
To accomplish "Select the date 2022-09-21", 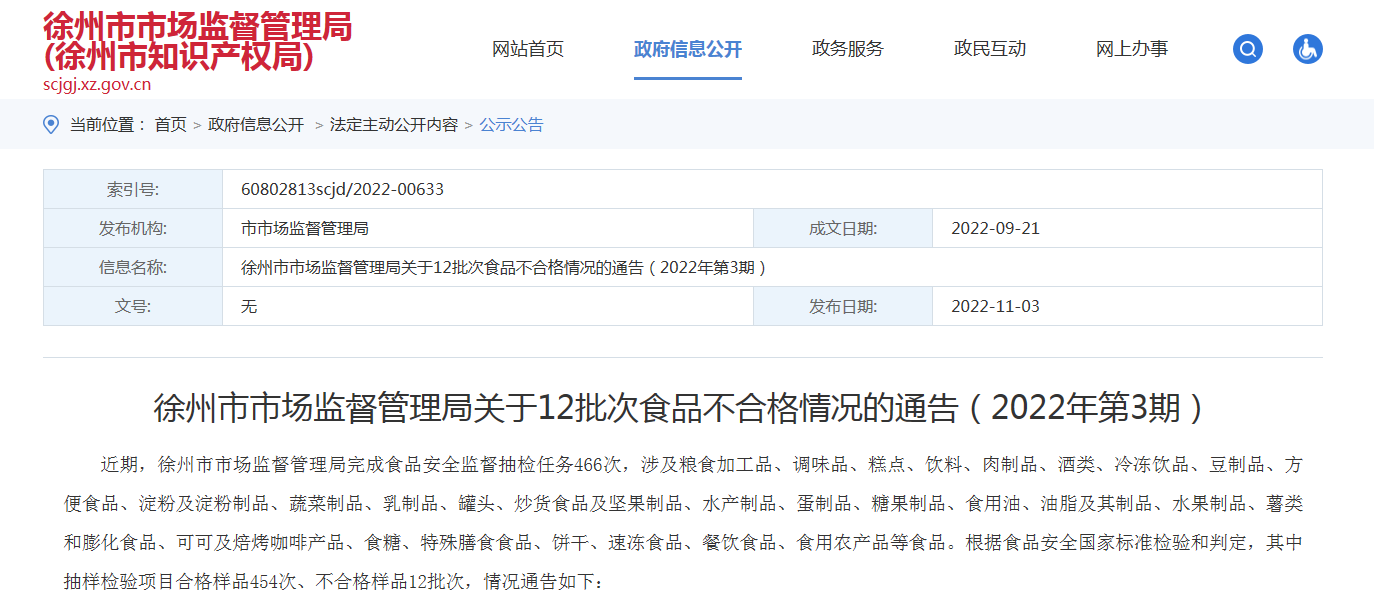I will click(x=995, y=228).
